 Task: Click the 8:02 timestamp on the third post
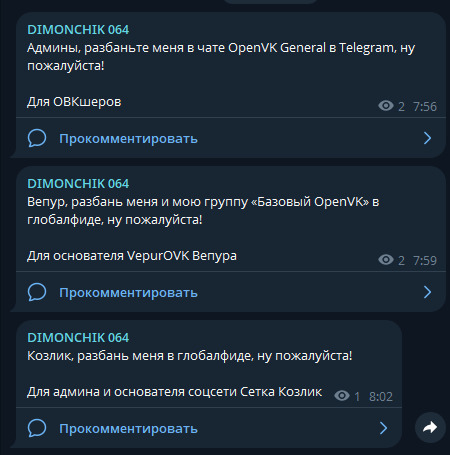[381, 397]
